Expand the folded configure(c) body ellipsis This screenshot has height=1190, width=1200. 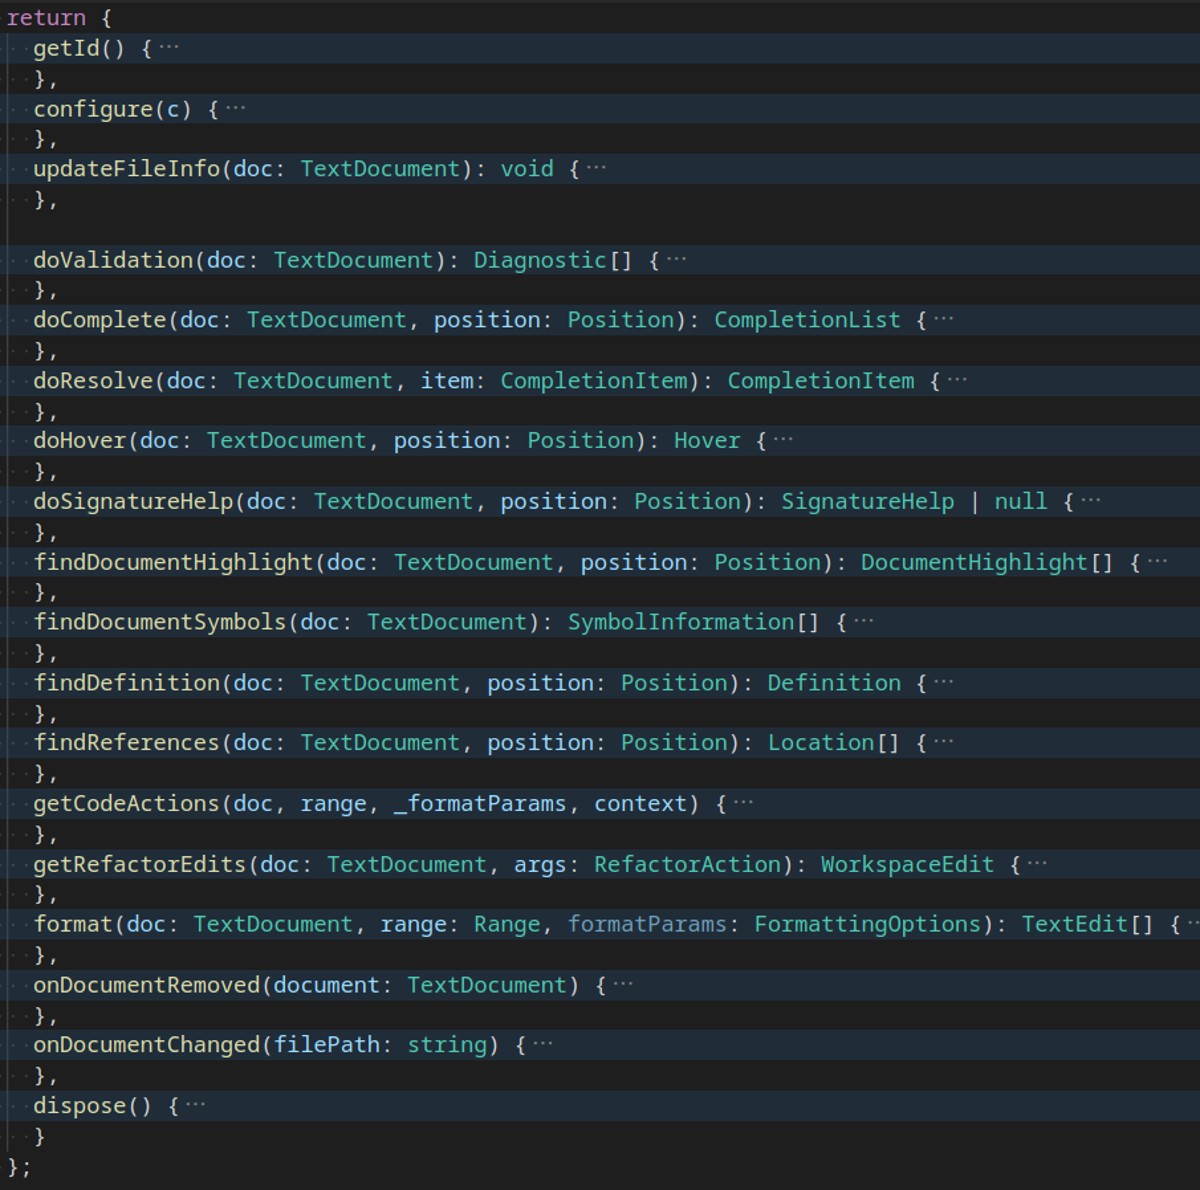[235, 109]
